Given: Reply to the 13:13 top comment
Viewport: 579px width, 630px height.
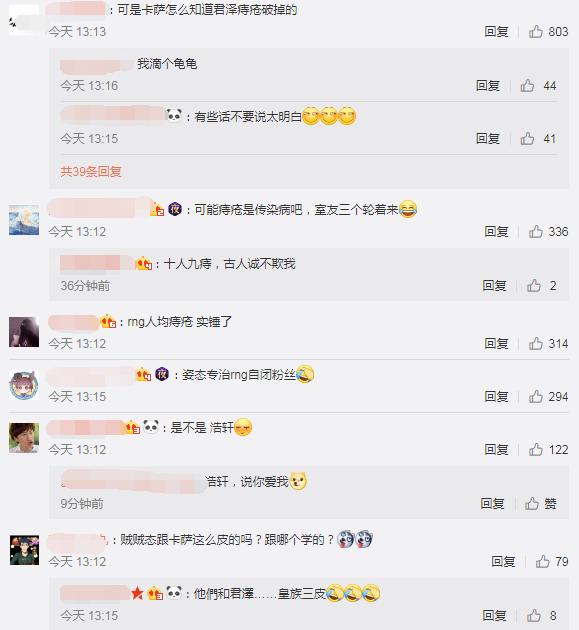Looking at the screenshot, I should pos(496,31).
